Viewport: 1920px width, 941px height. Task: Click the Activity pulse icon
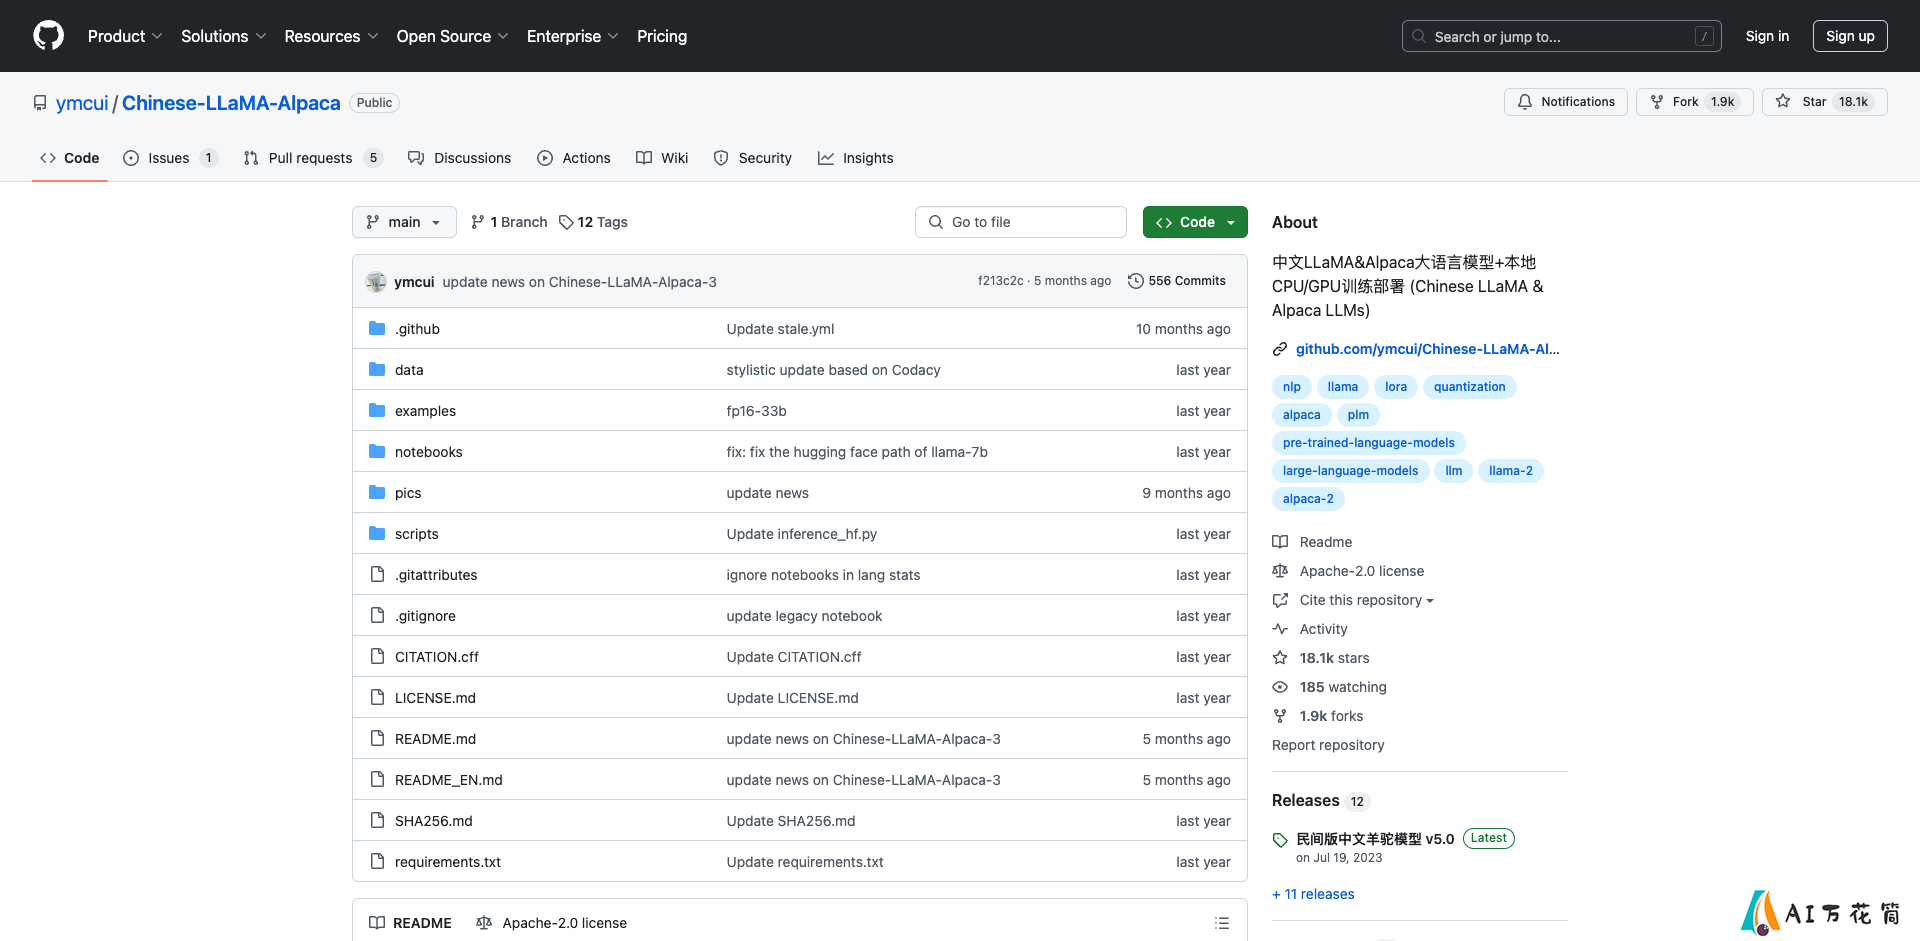pyautogui.click(x=1280, y=629)
